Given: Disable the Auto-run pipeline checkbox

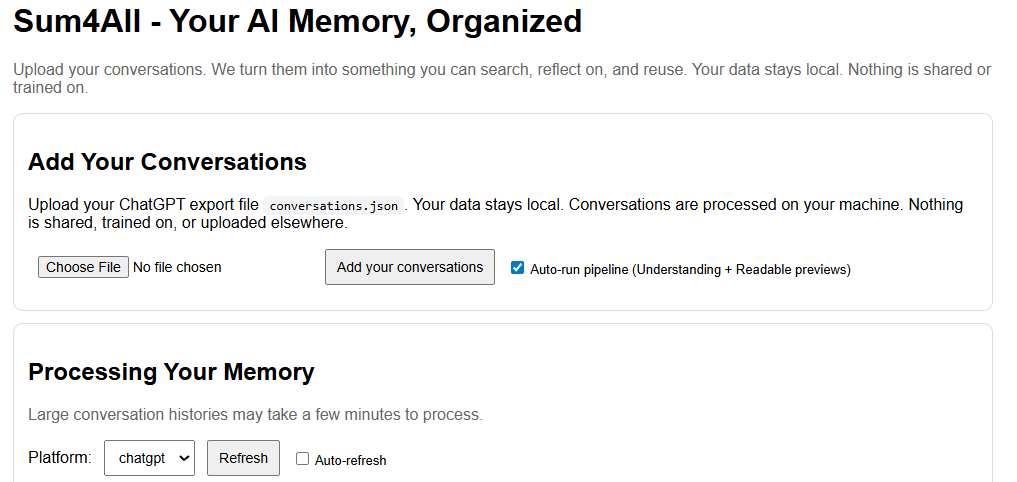Looking at the screenshot, I should (517, 268).
